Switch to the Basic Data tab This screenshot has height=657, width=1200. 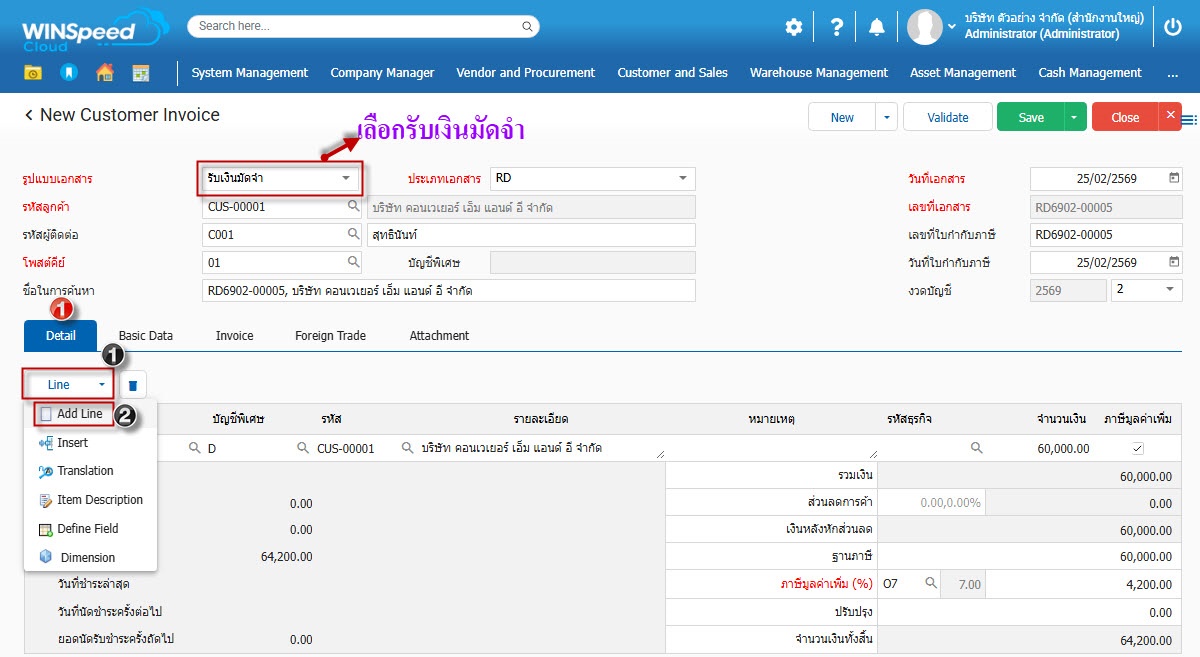[x=146, y=336]
